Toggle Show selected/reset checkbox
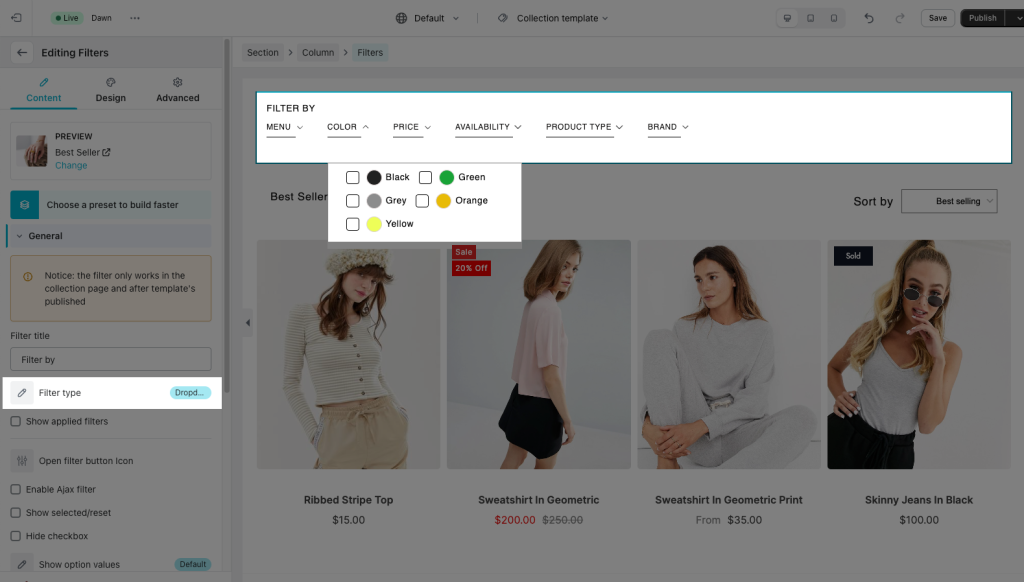 [16, 513]
